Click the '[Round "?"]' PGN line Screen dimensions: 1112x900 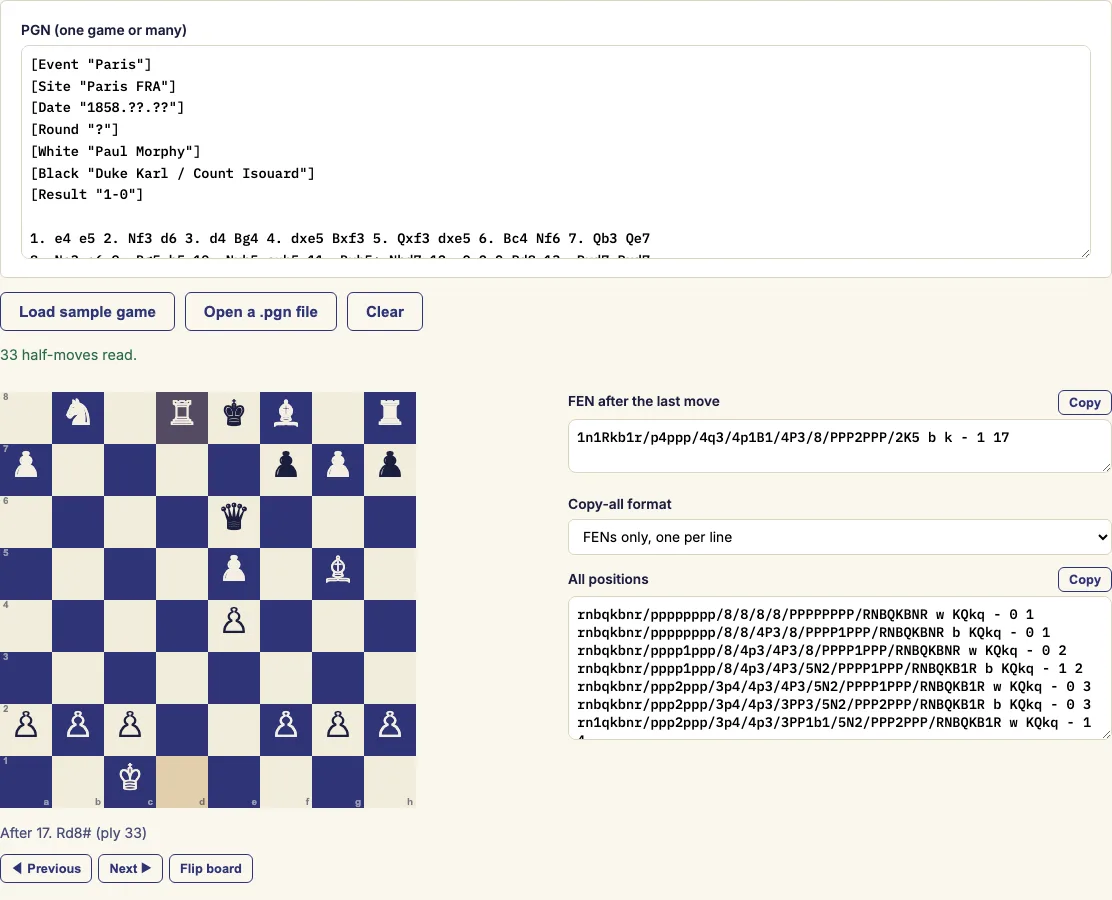pyautogui.click(x=74, y=130)
